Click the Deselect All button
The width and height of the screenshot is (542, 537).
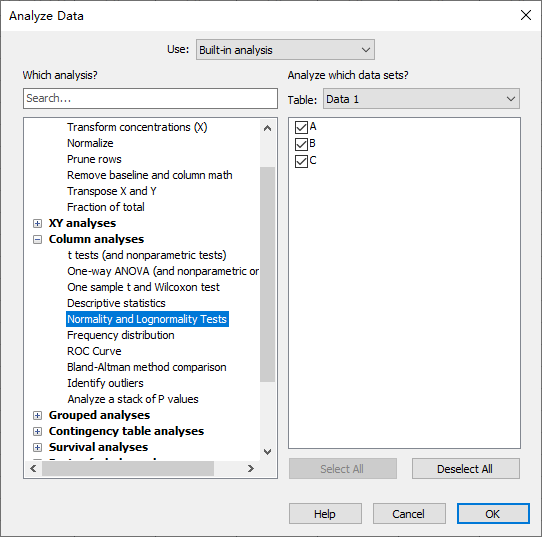tap(465, 469)
